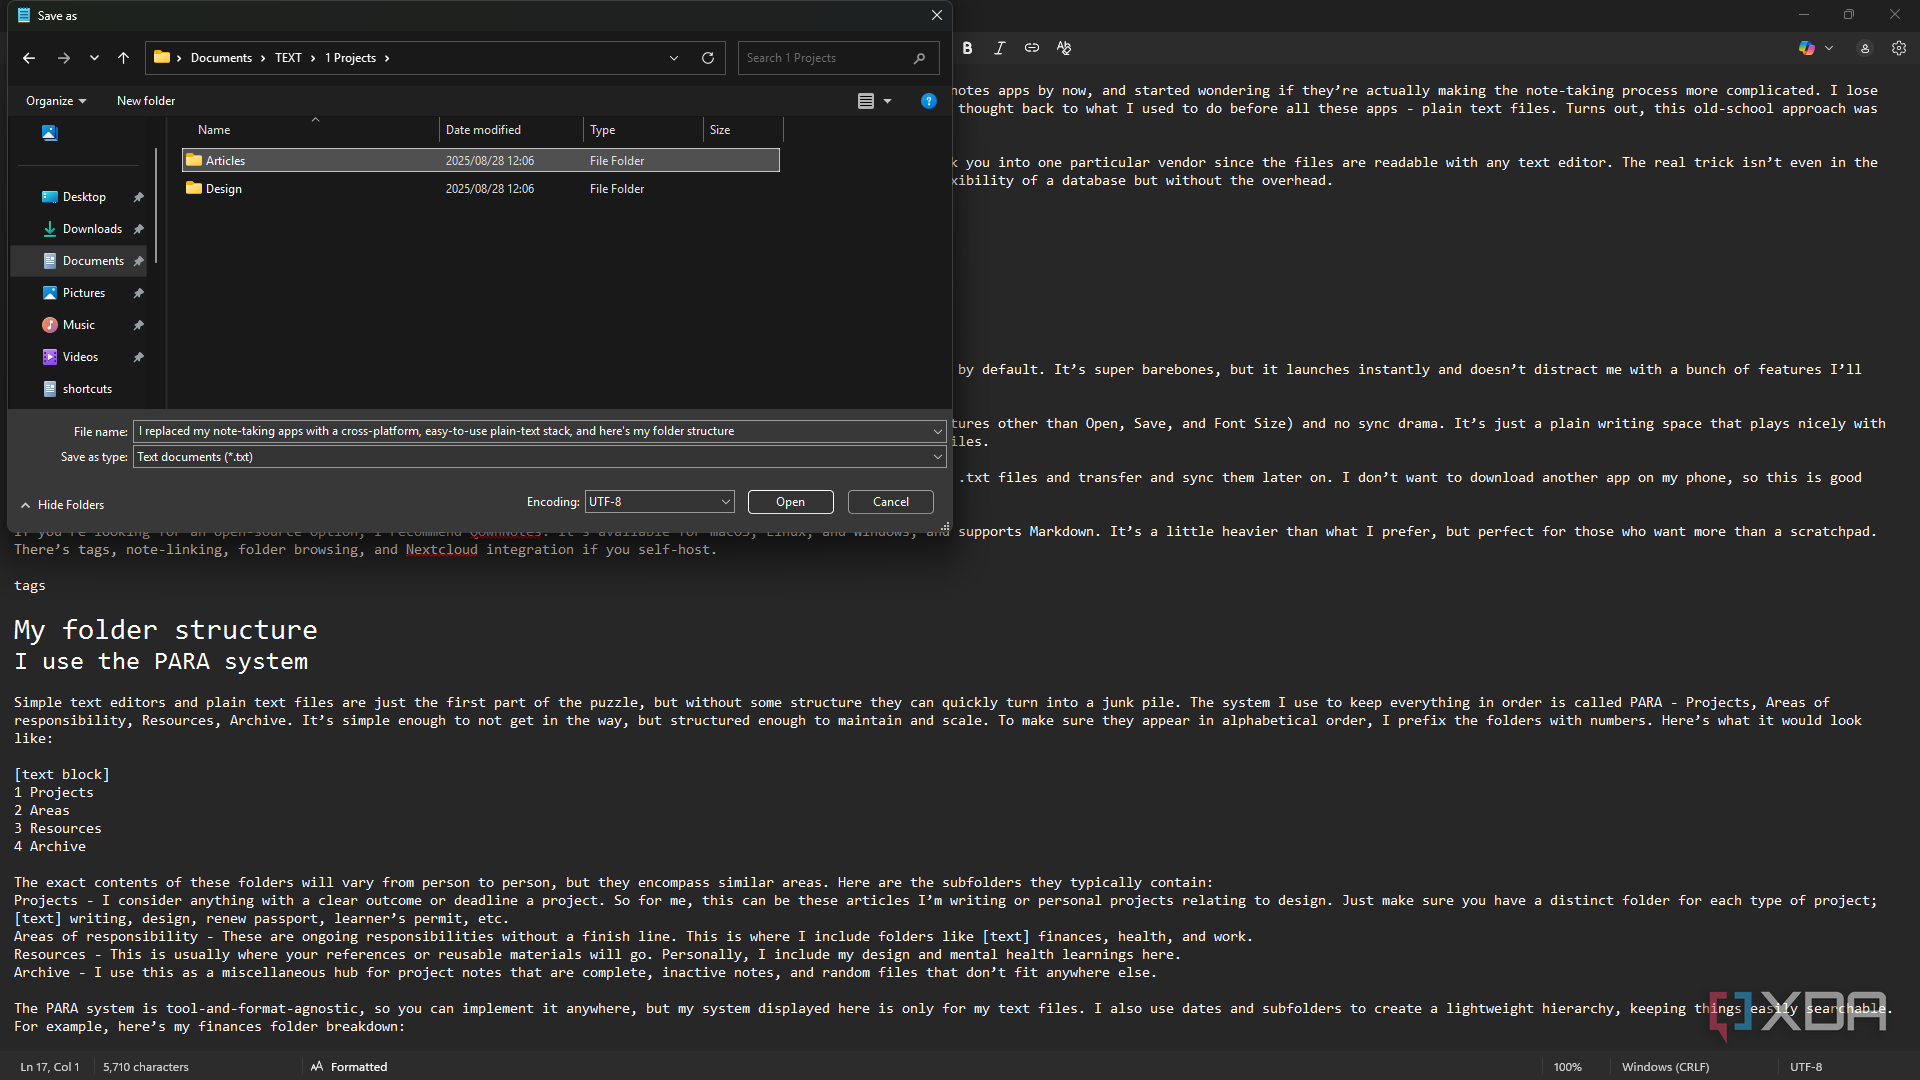Image resolution: width=1920 pixels, height=1080 pixels.
Task: Collapse with Hide Folders
Action: pos(62,505)
